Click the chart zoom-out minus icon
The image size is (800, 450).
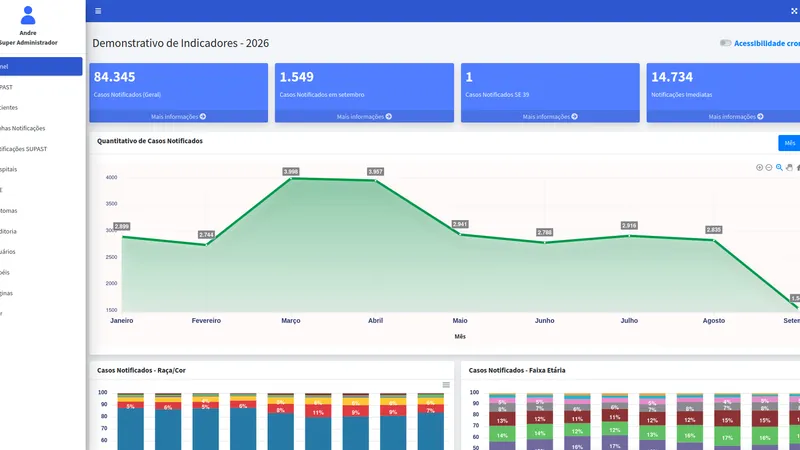[769, 167]
